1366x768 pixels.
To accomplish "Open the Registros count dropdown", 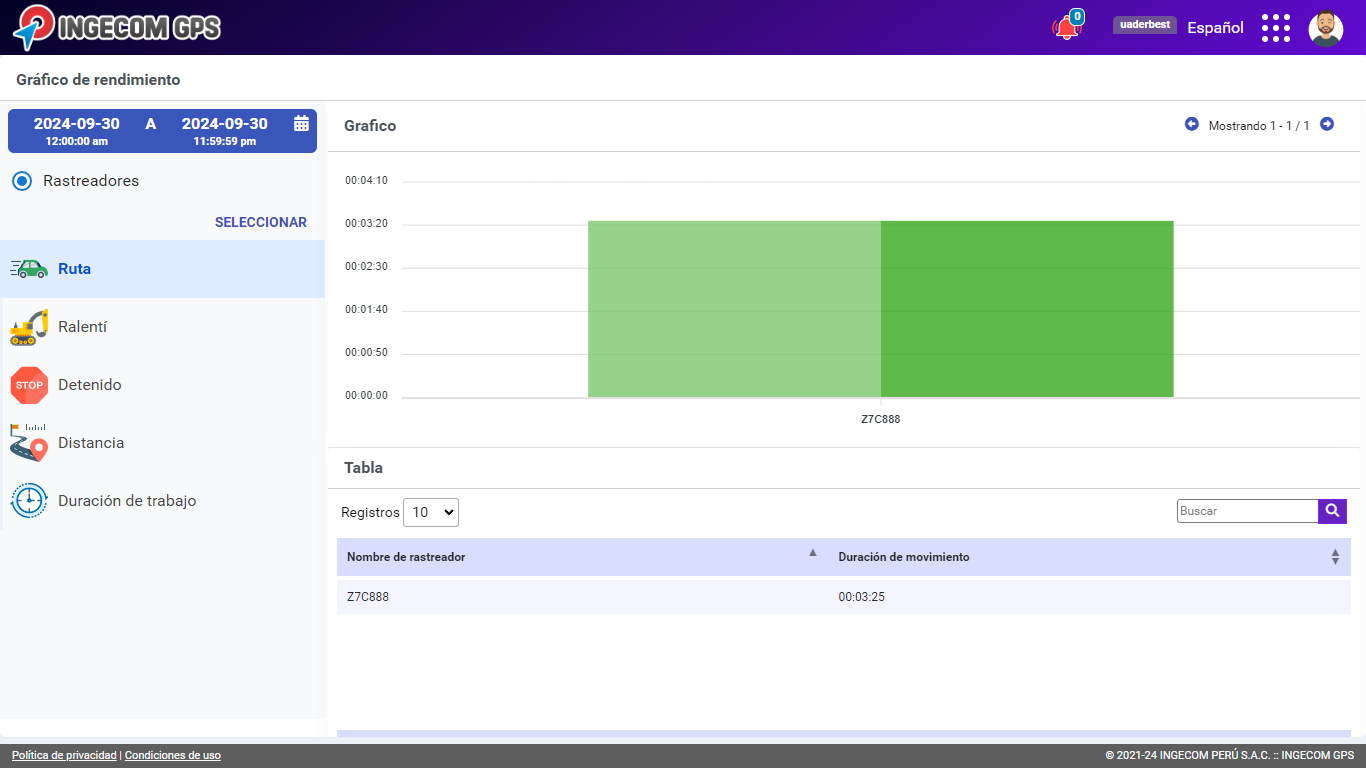I will [x=430, y=512].
